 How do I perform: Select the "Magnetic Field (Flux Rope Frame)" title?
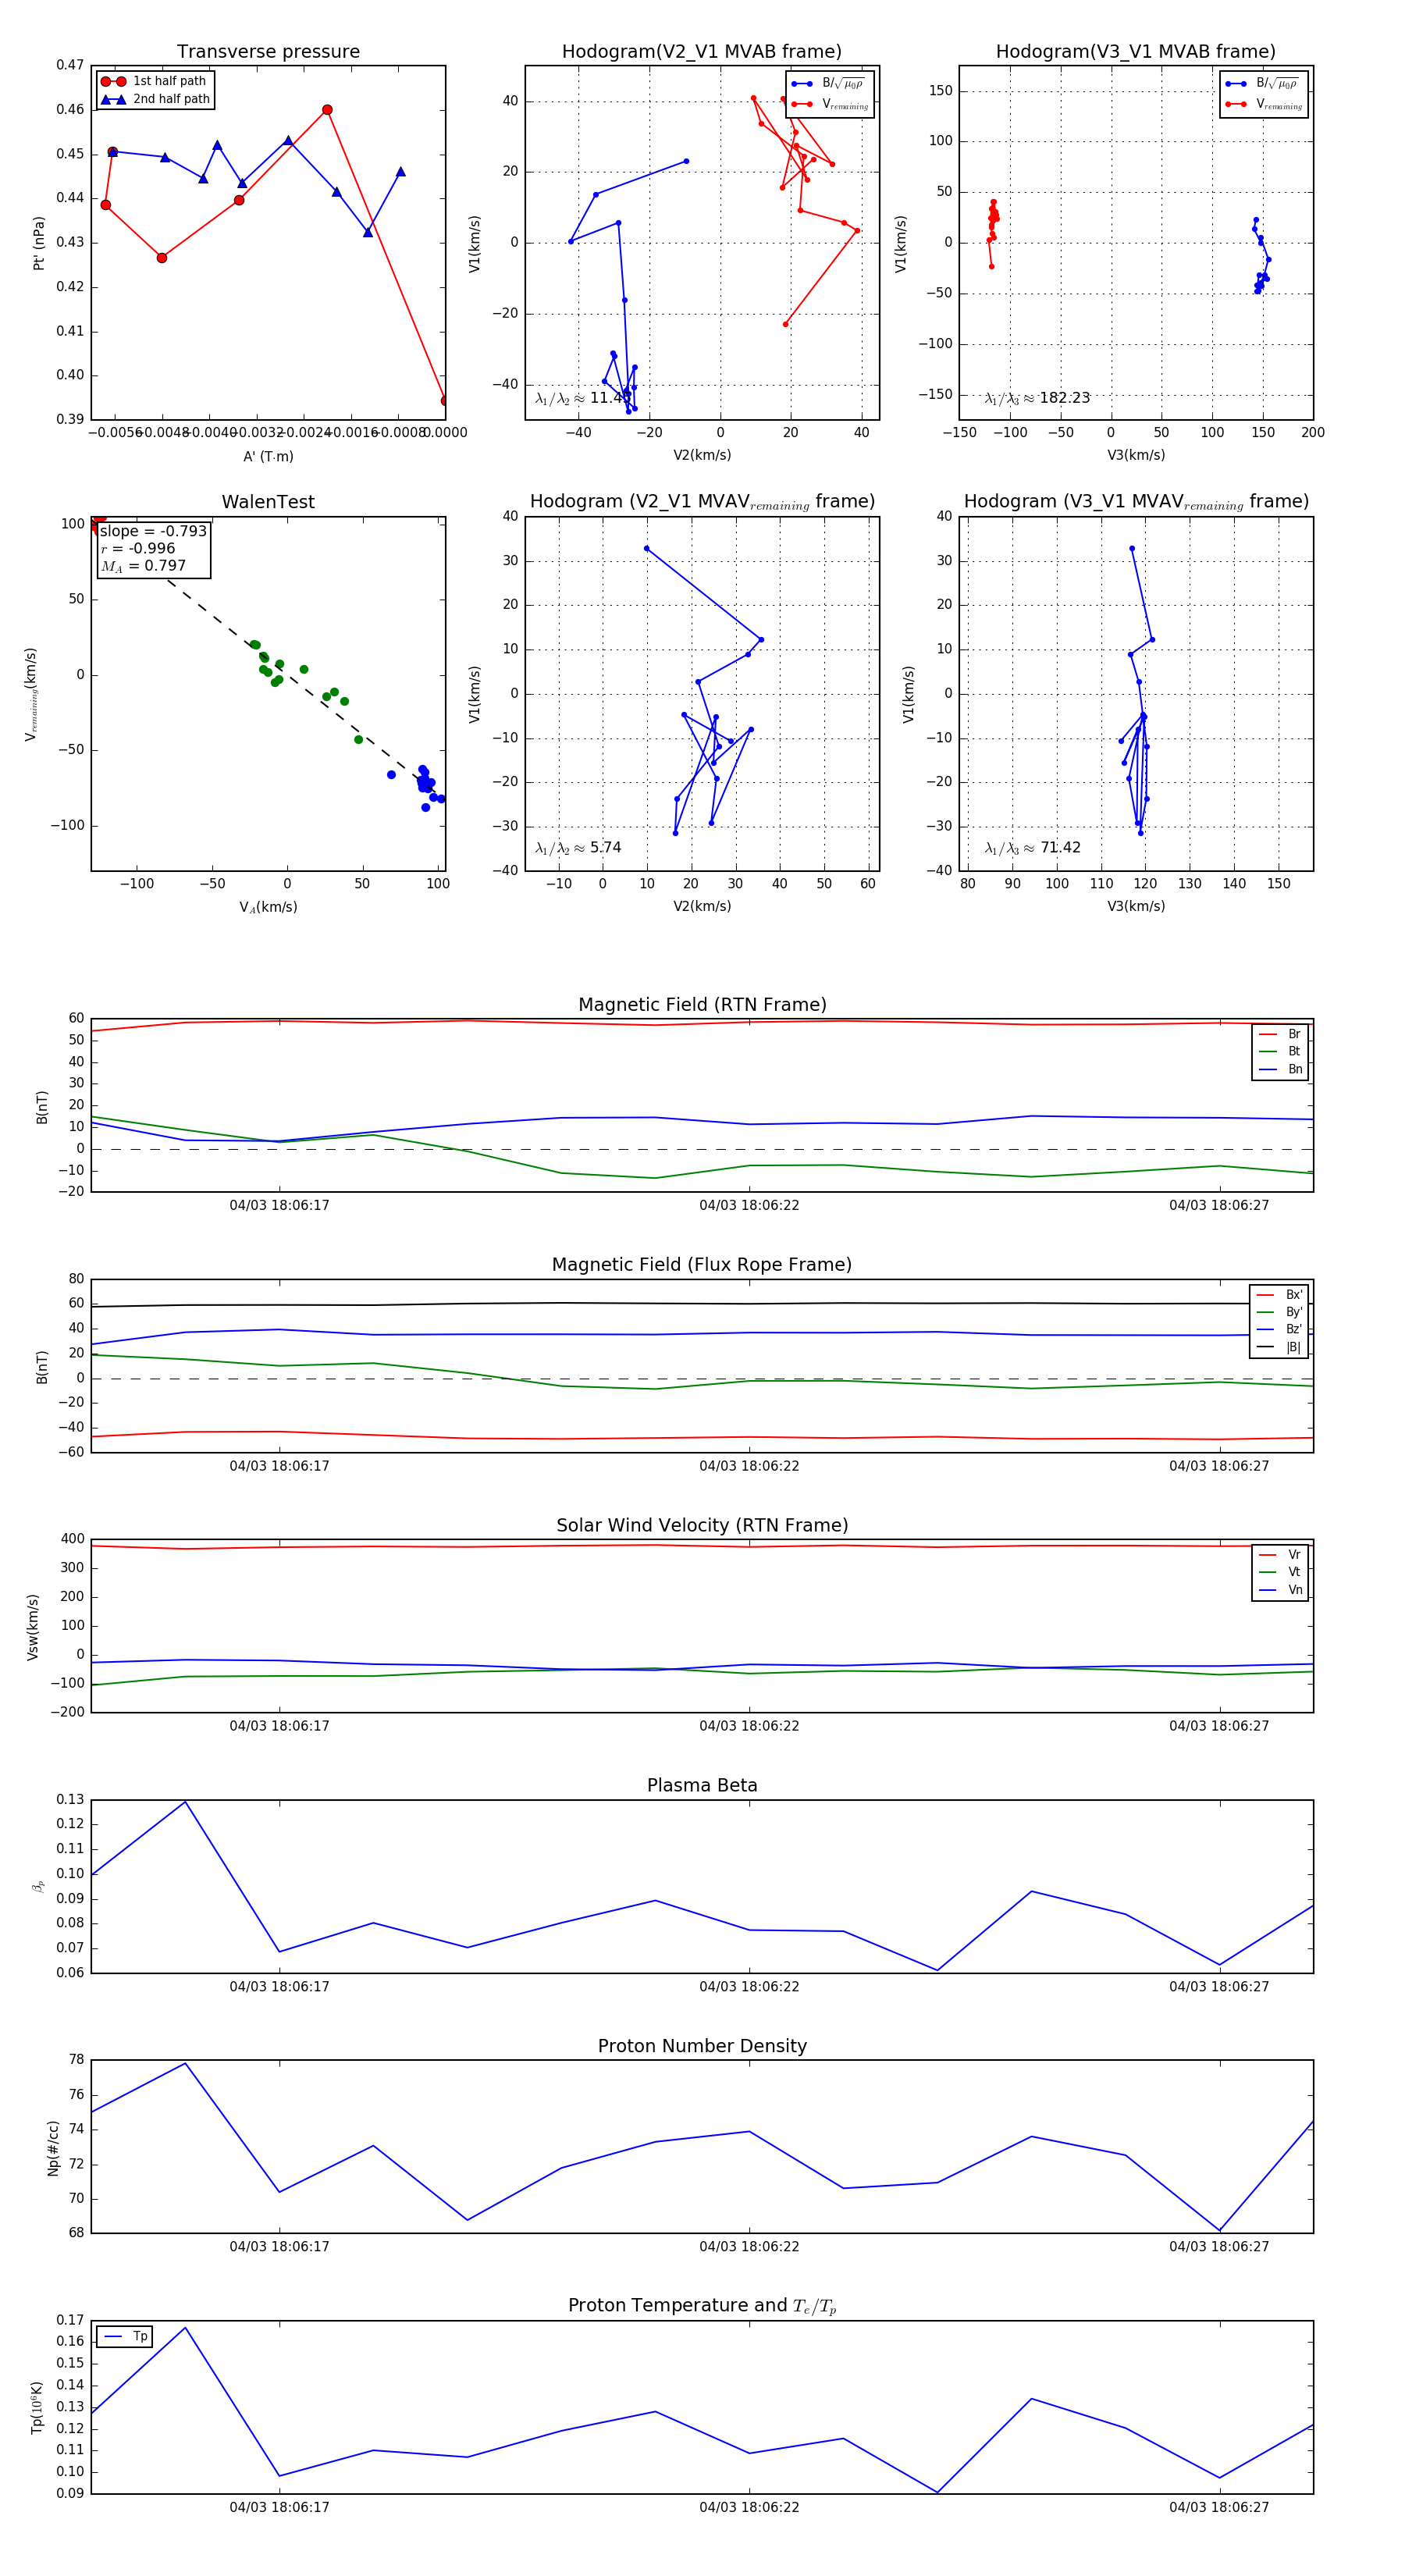click(702, 1265)
